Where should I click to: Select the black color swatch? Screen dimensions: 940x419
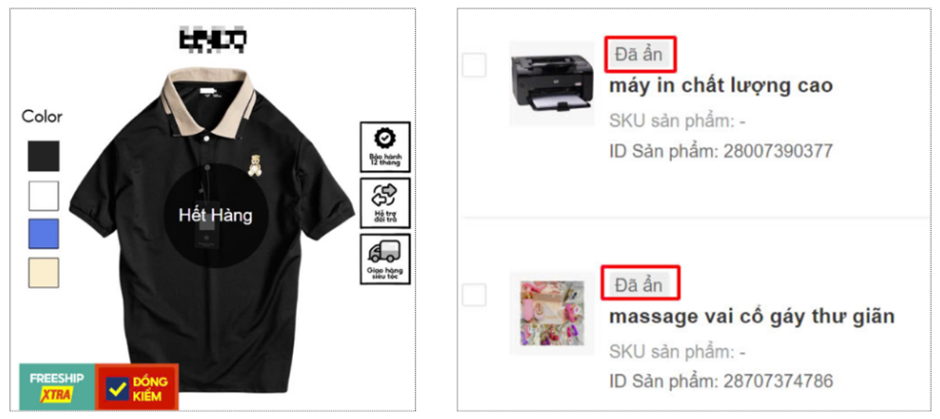coord(43,156)
